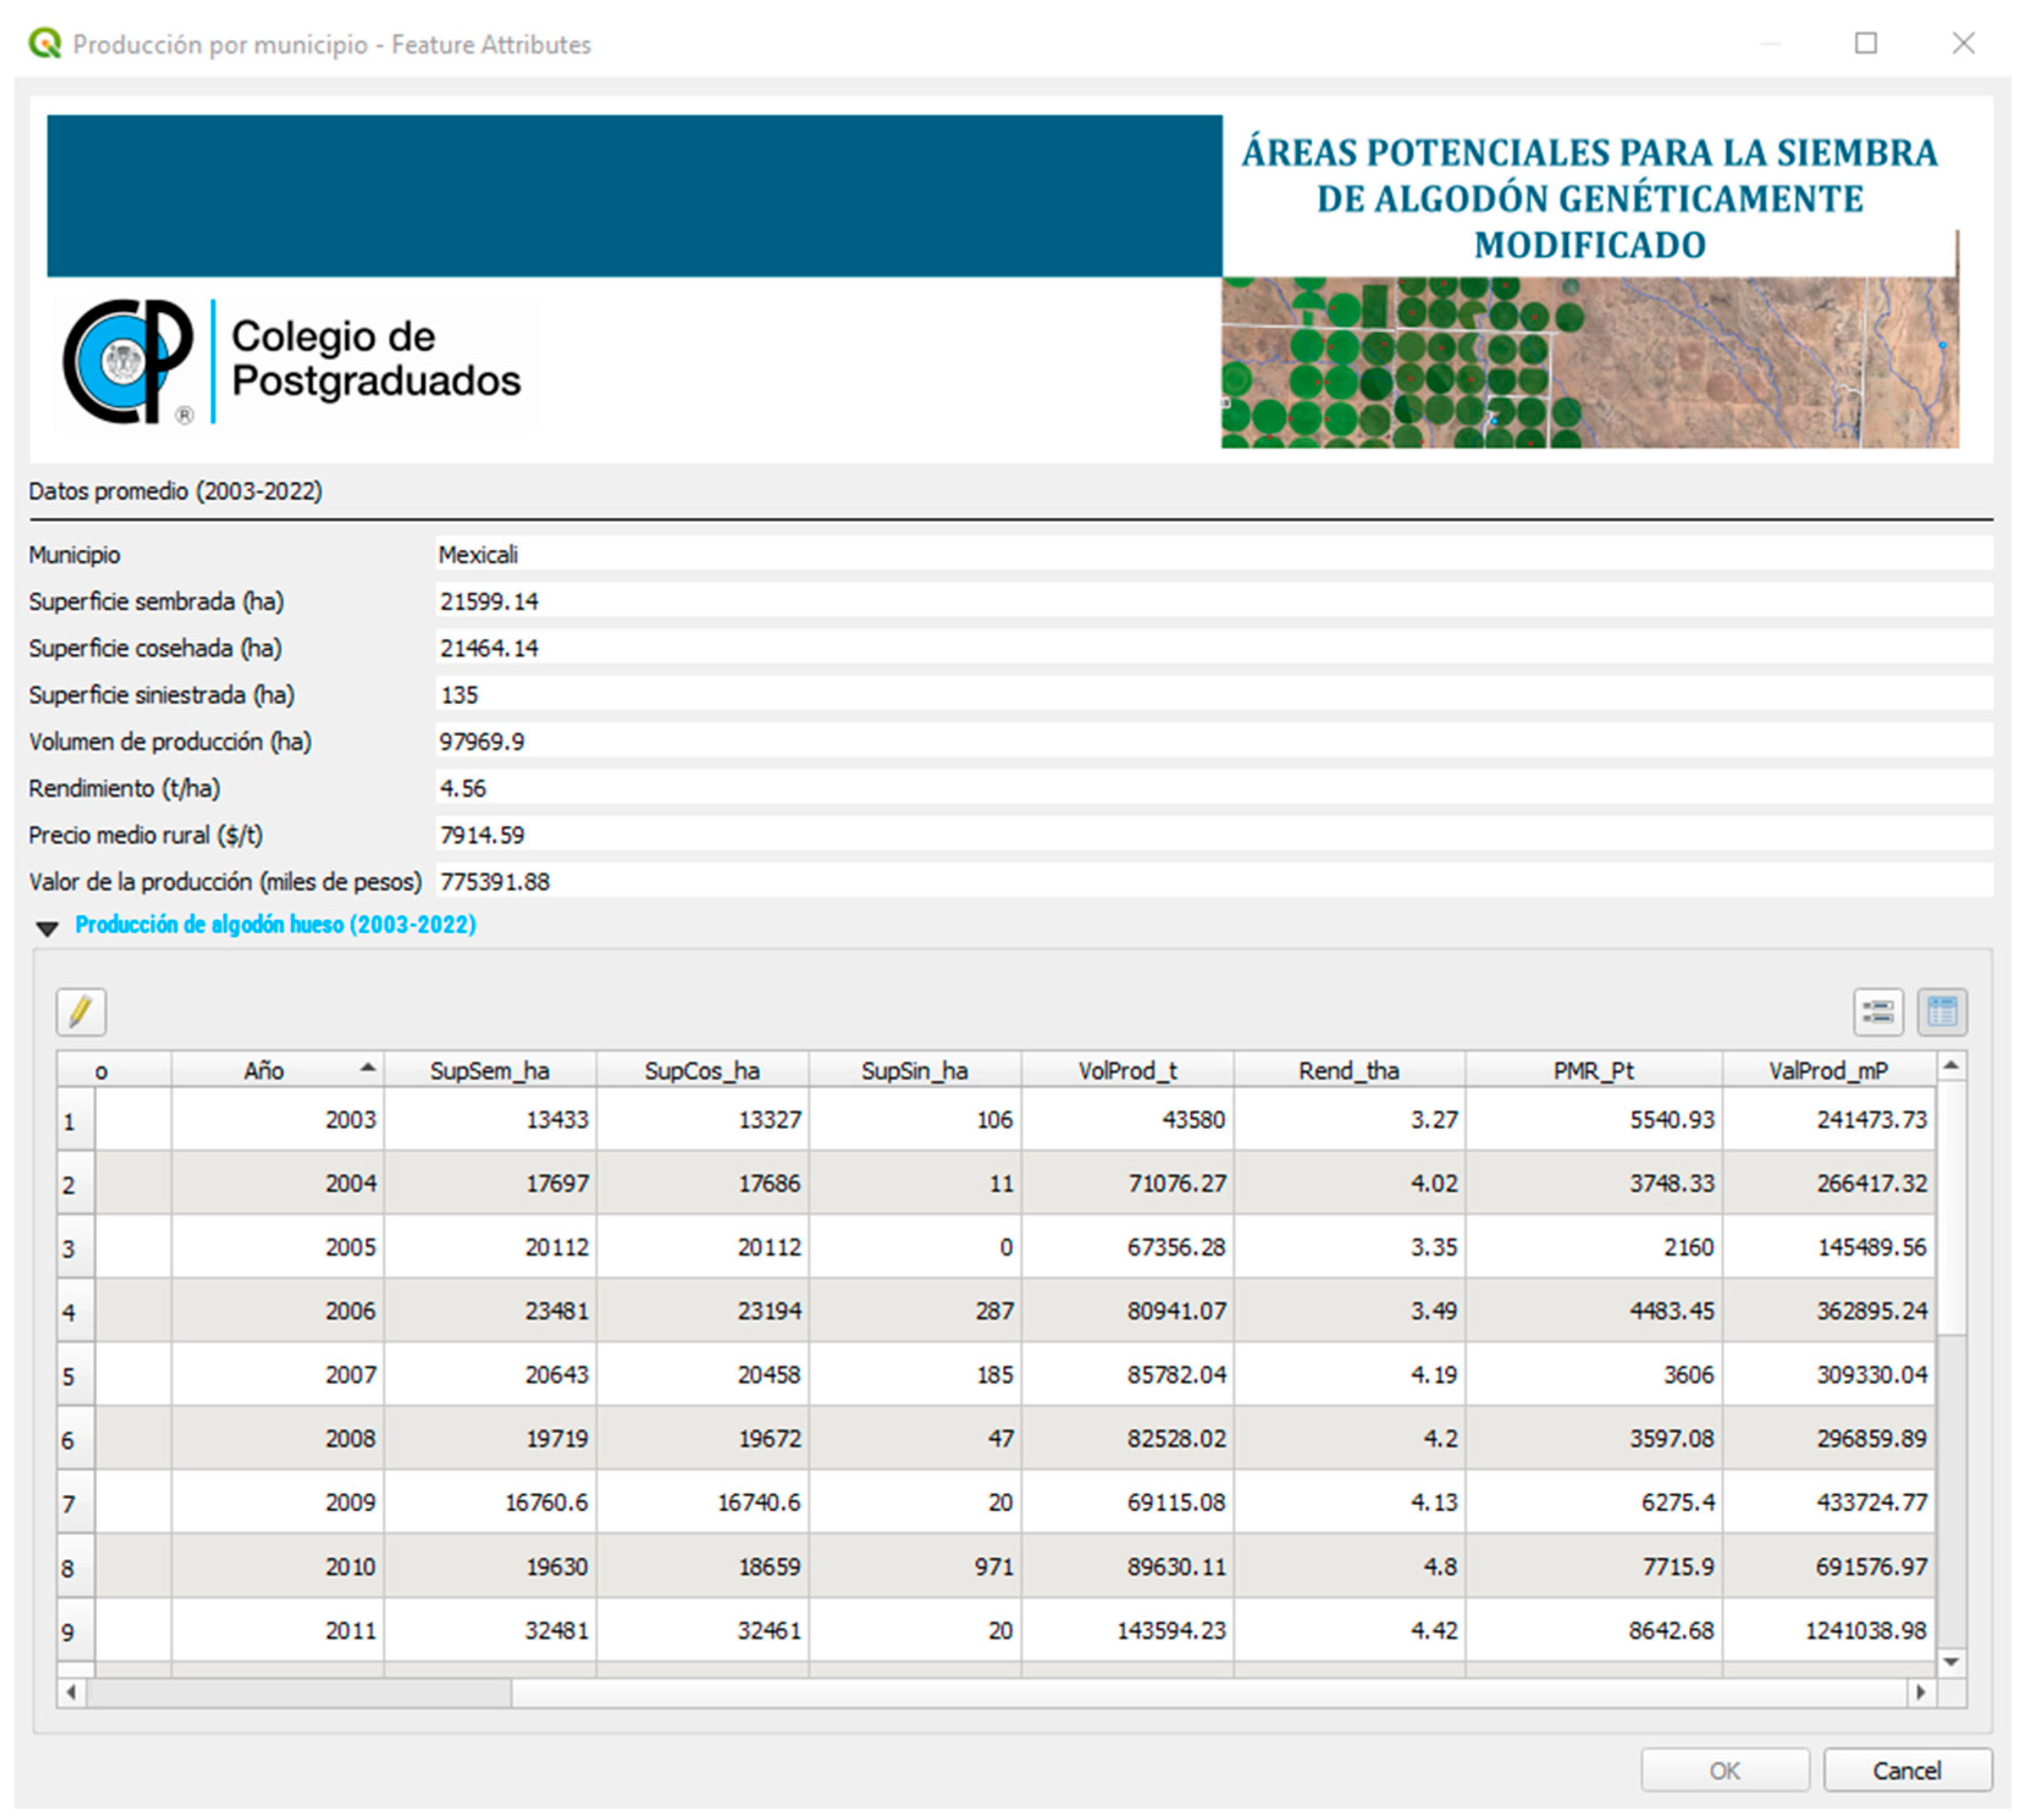Maximize the Feature Attributes window
This screenshot has width=2026, height=1820.
point(1865,43)
